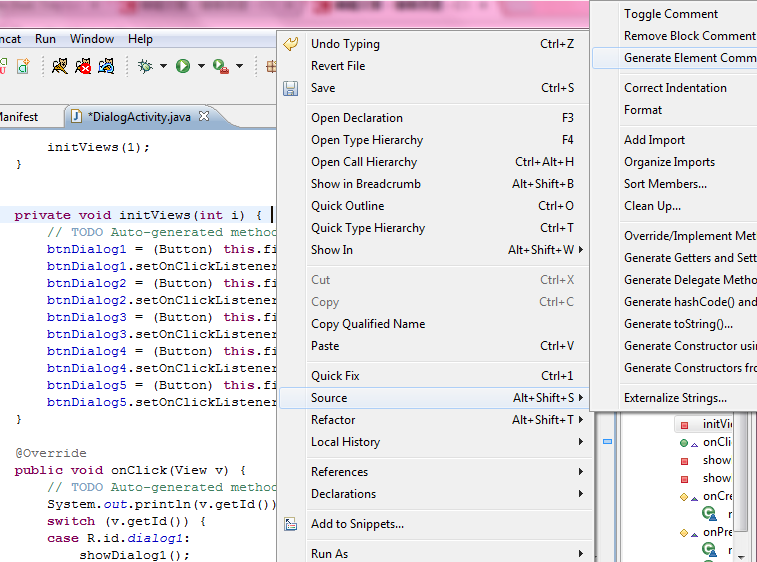Click the Start Tomcat toolbar icon
757x562 pixels.
pos(60,66)
